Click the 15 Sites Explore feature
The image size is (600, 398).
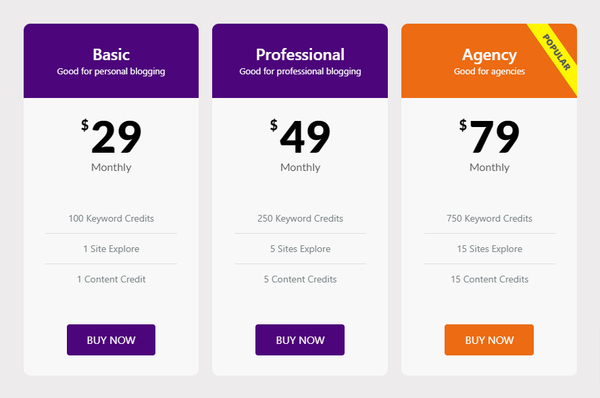tap(489, 249)
